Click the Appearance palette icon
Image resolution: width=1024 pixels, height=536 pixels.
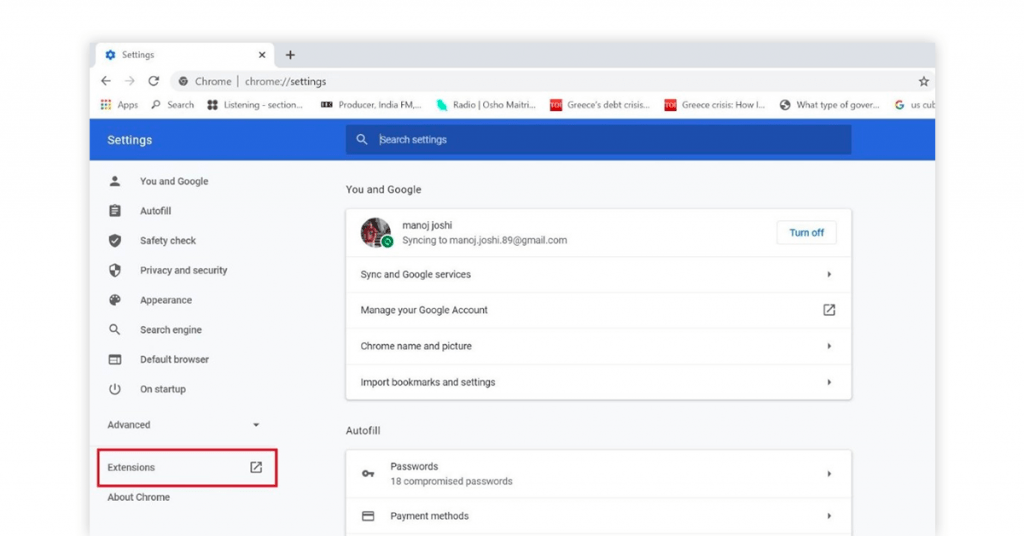[x=115, y=300]
